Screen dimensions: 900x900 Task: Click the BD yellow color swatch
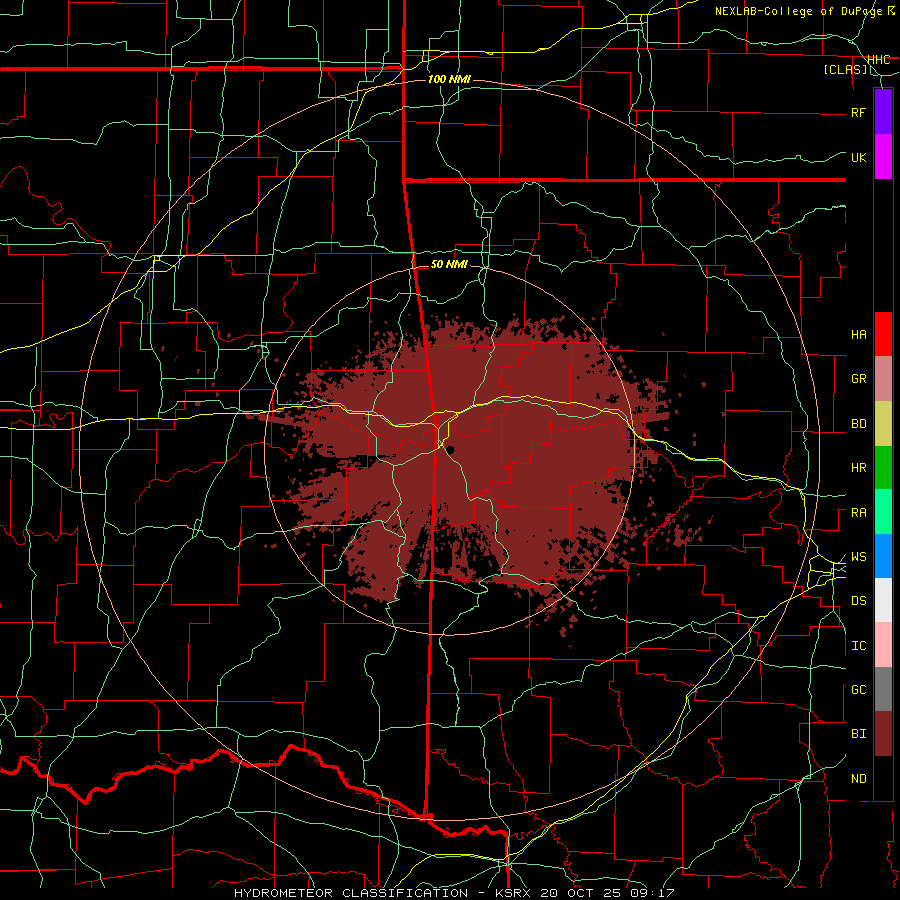[x=883, y=424]
